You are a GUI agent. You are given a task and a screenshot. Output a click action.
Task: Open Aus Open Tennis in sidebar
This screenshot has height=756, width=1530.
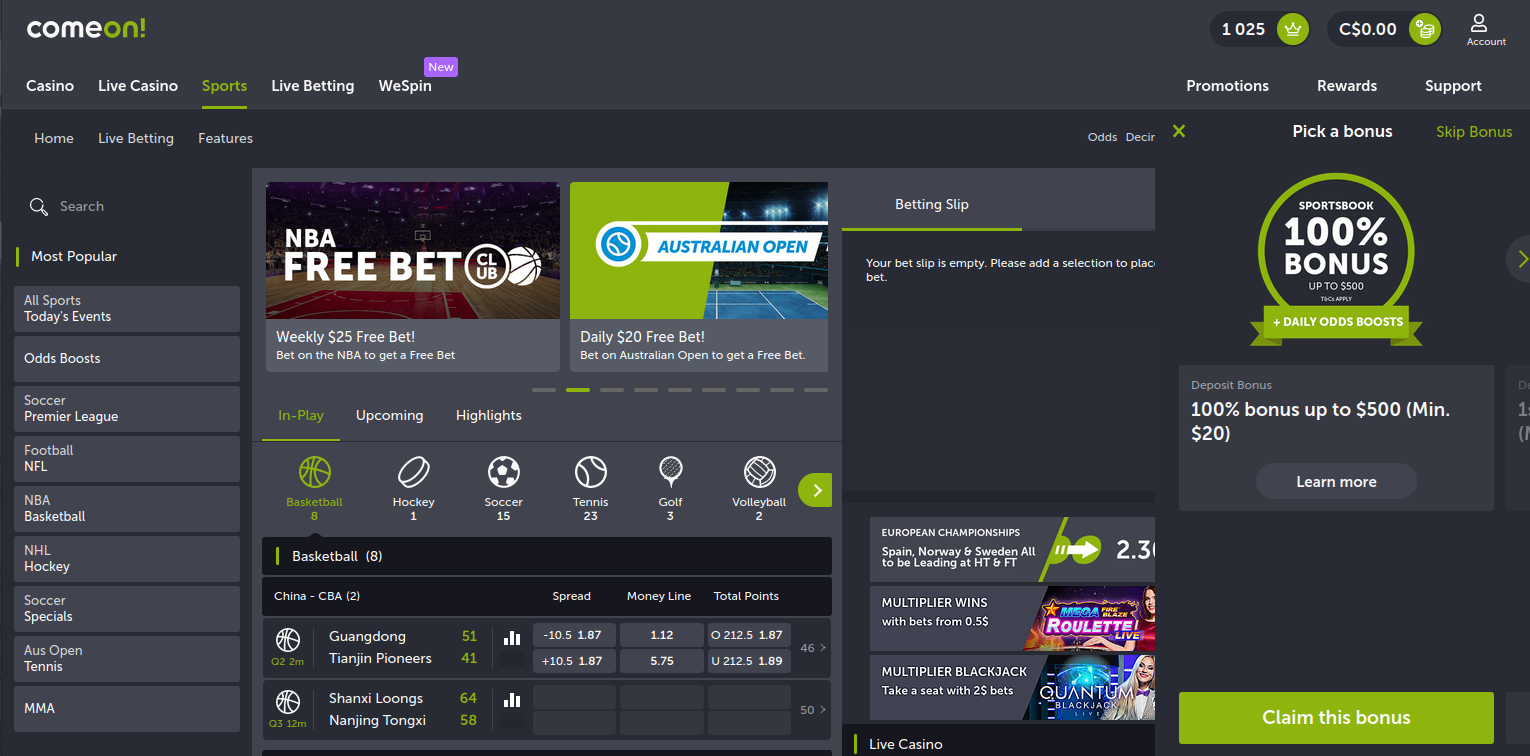tap(127, 659)
